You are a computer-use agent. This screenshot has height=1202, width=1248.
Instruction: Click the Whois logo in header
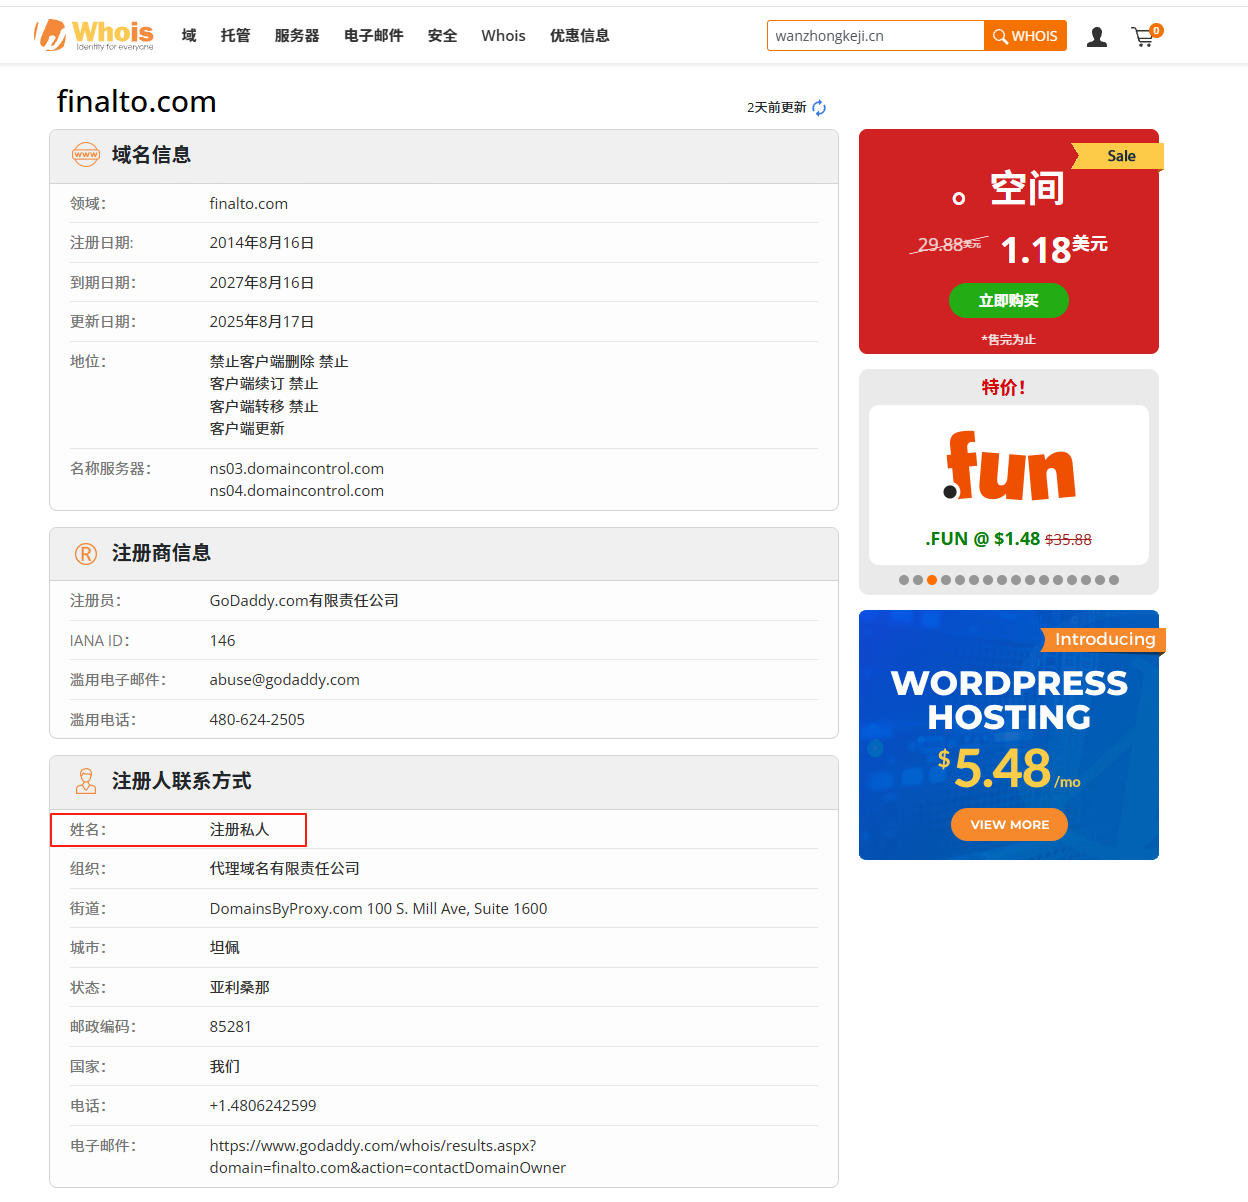93,35
